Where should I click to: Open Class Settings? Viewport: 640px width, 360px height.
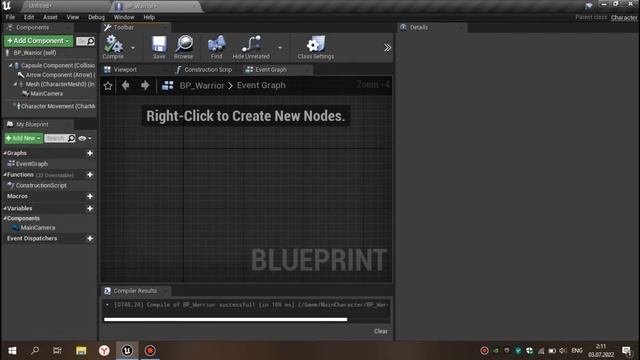316,47
